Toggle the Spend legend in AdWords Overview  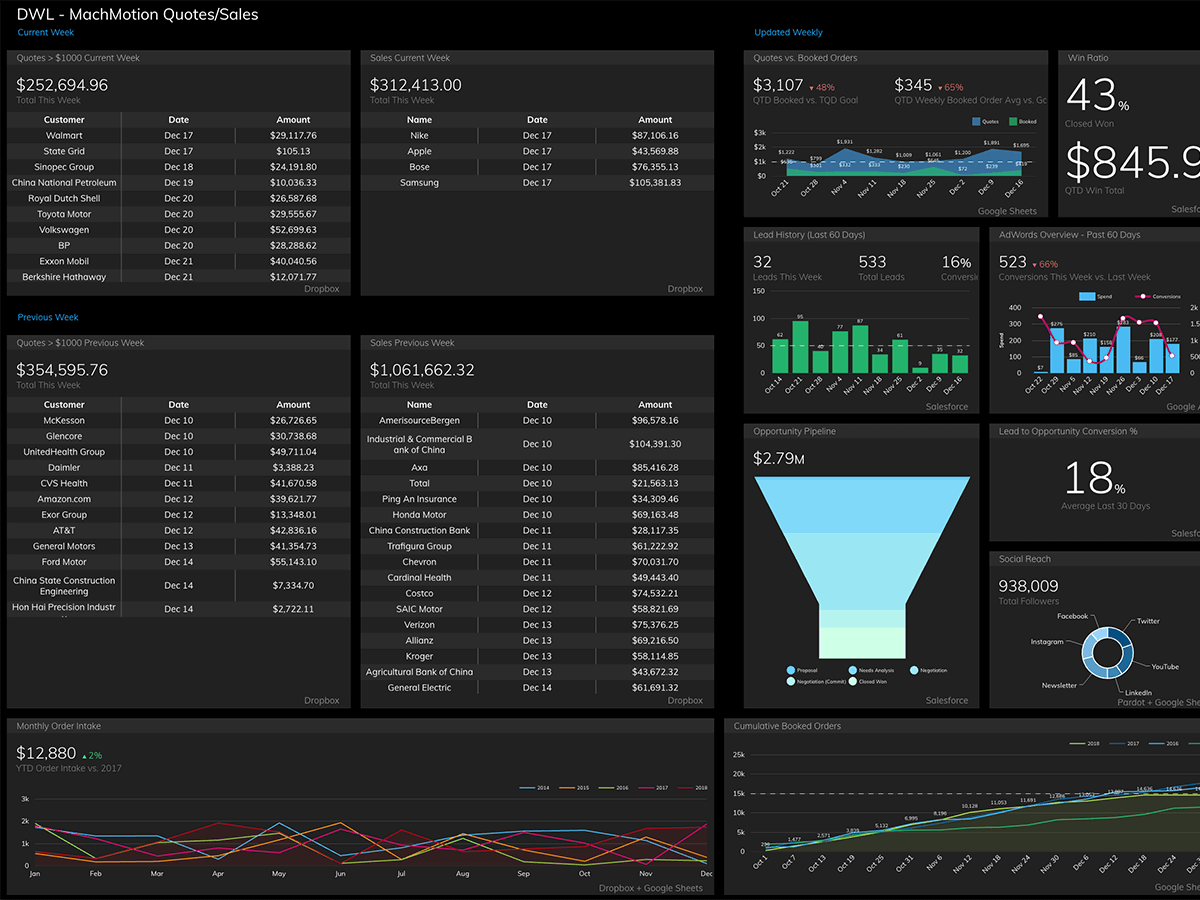coord(1088,297)
